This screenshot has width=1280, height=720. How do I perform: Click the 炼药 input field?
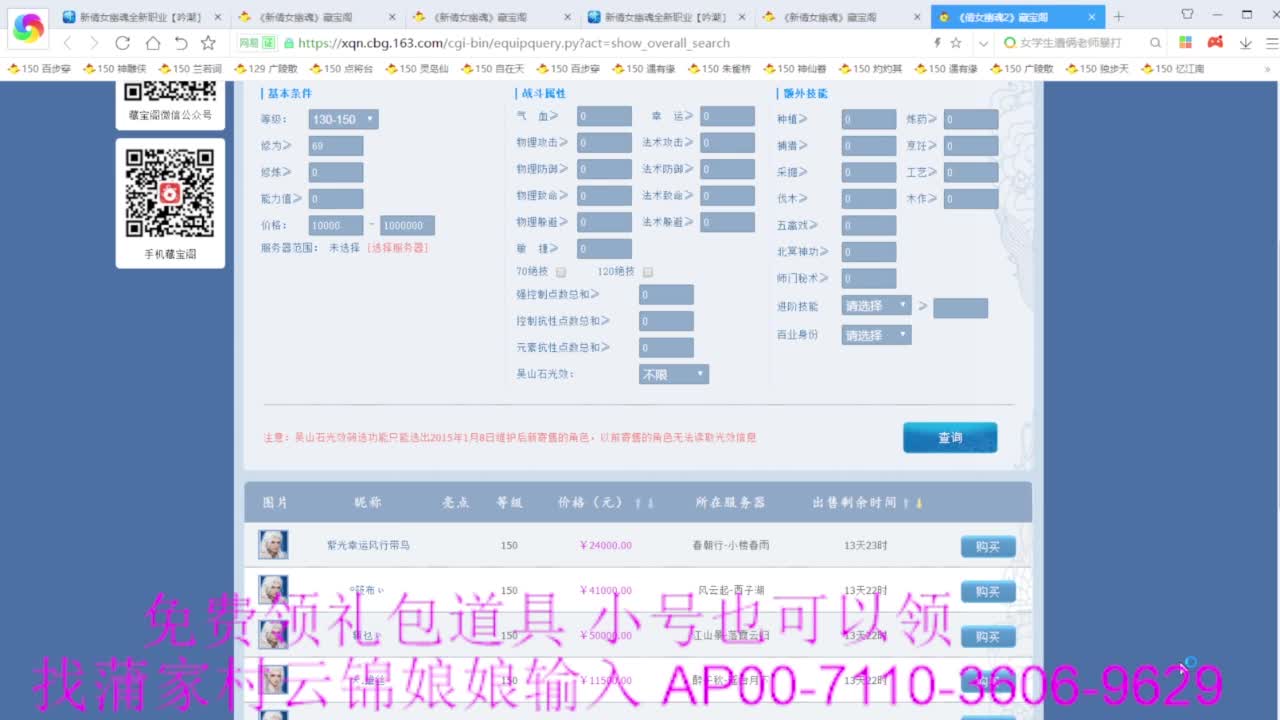pos(971,119)
